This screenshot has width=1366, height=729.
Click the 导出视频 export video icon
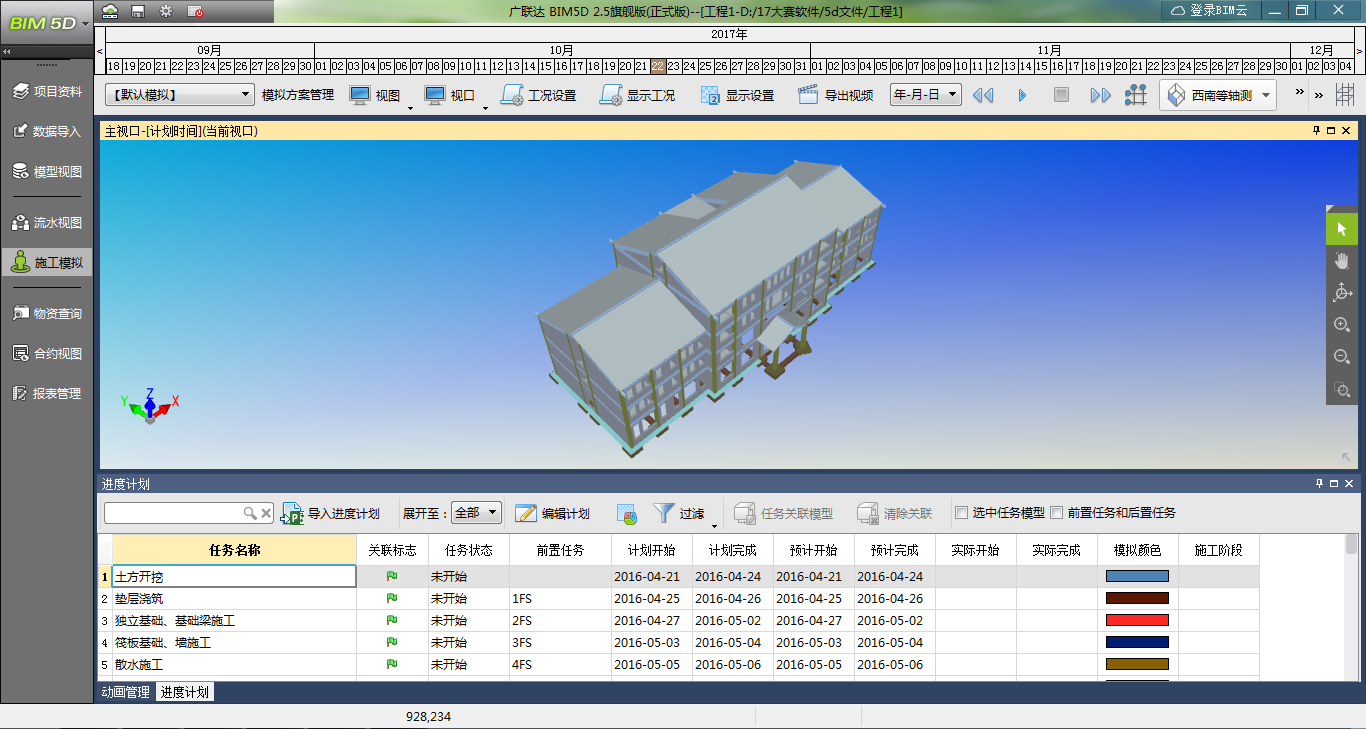click(808, 95)
